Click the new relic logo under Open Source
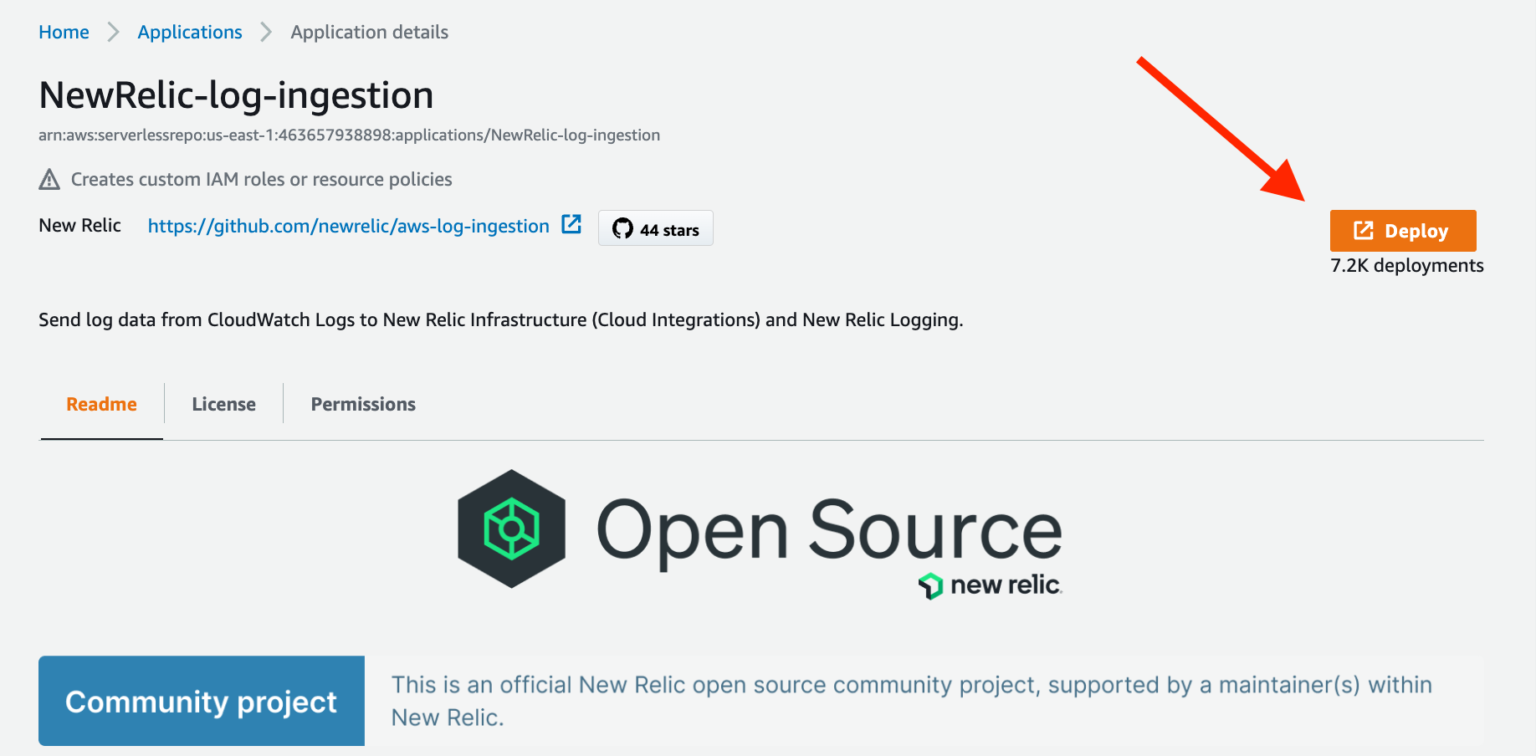Viewport: 1536px width, 756px height. pos(989,585)
